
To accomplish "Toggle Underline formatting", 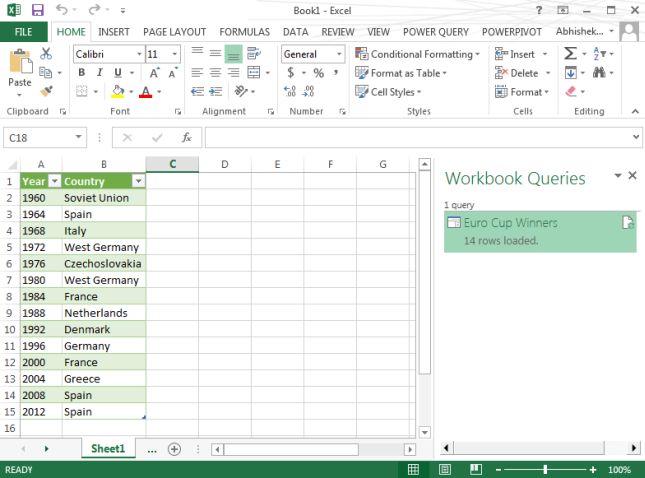I will pos(118,73).
